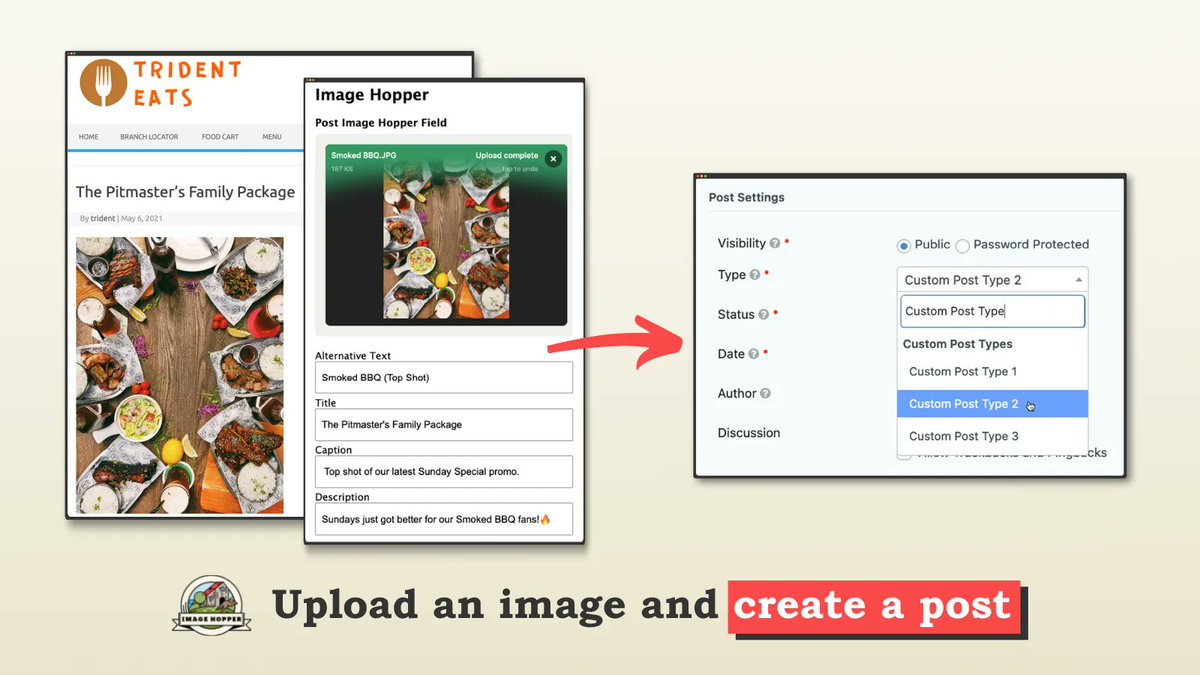Open the Type dropdown showing Custom Post Type 2
This screenshot has height=675, width=1200.
point(992,280)
